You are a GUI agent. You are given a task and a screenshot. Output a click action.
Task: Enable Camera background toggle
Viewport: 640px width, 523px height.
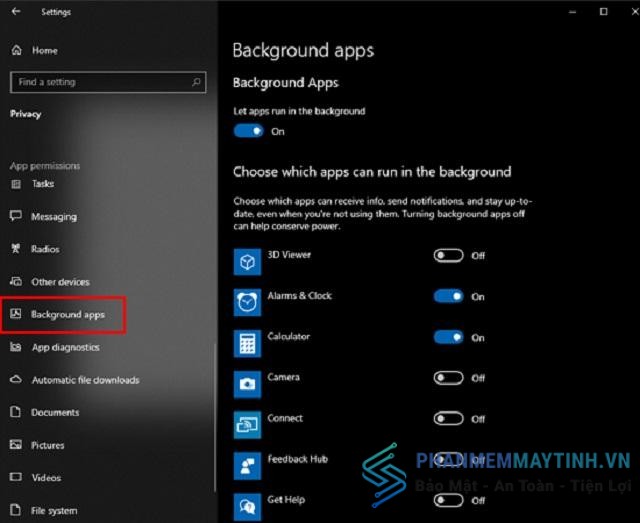(449, 378)
